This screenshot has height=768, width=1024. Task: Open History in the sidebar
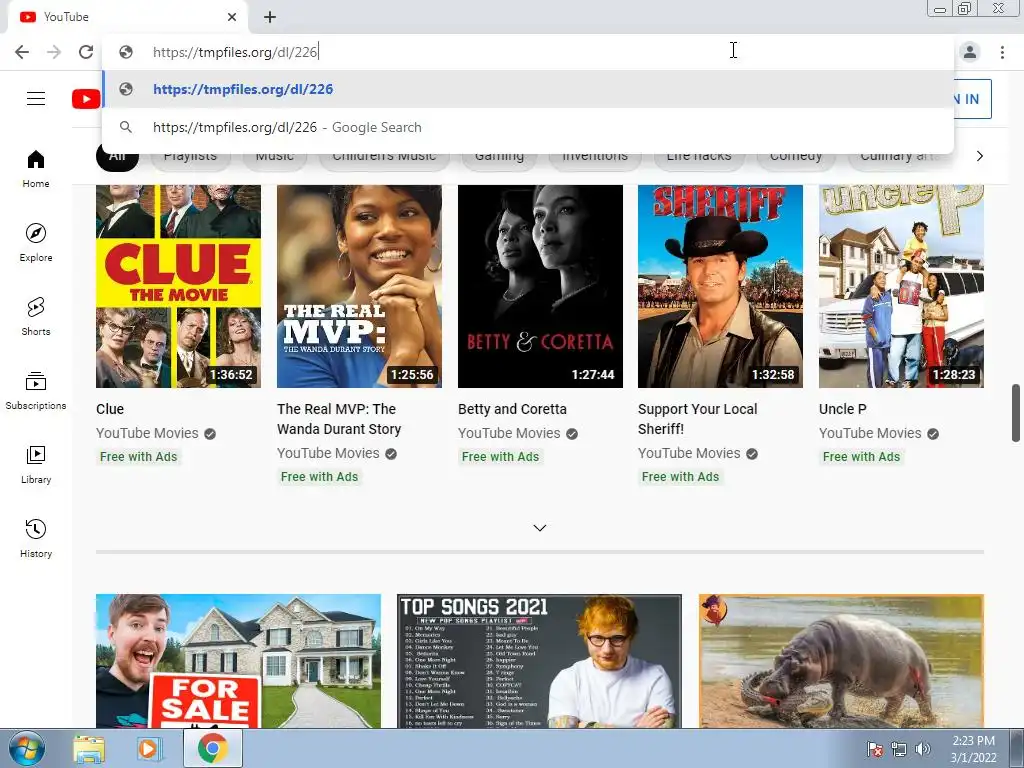(36, 539)
